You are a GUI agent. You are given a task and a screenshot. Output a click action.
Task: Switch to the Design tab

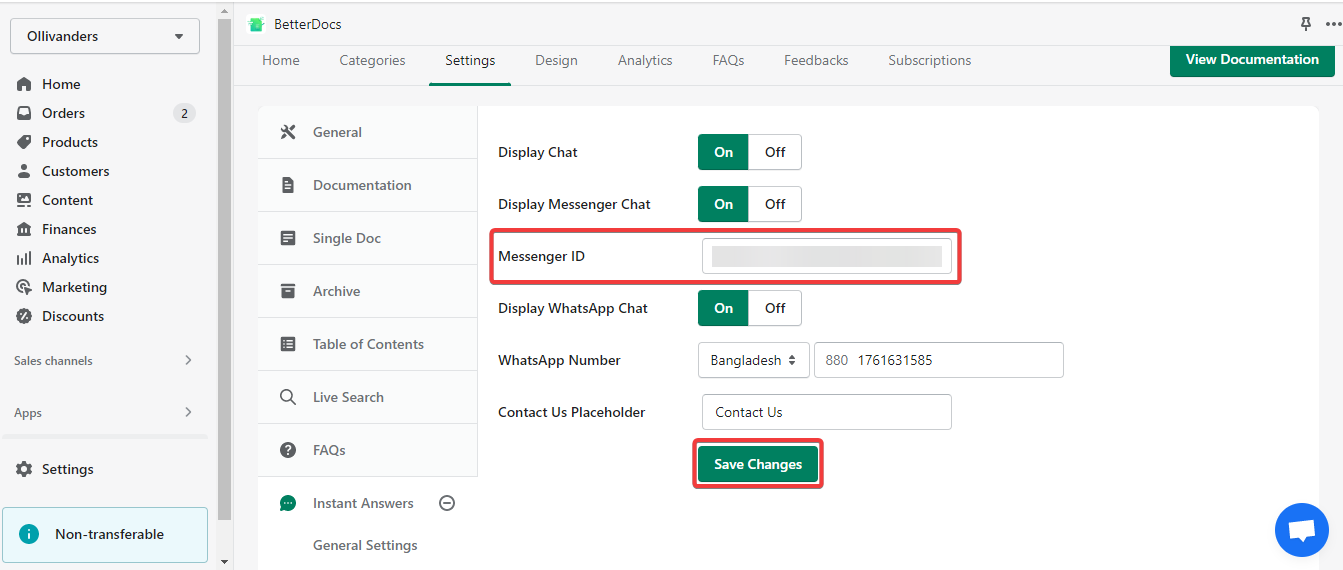pyautogui.click(x=556, y=60)
